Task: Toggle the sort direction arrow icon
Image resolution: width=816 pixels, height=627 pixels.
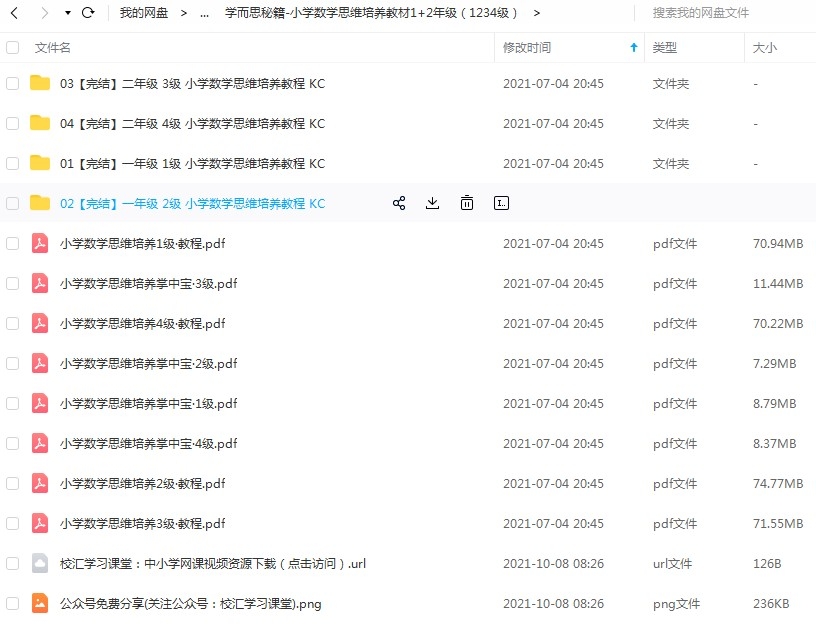Action: point(634,47)
